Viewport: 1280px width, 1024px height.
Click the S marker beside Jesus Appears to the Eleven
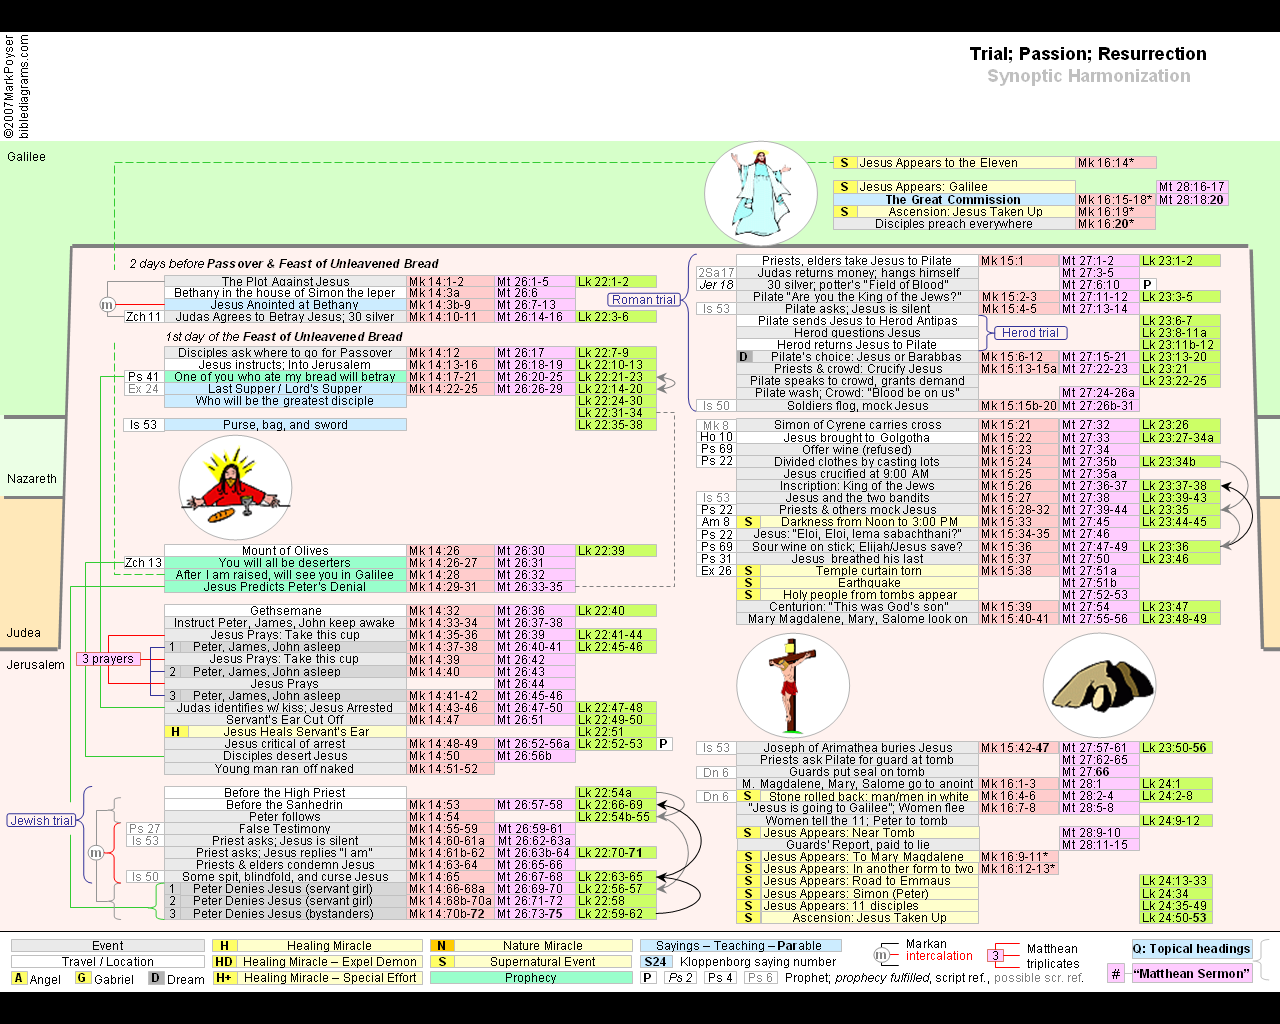[x=844, y=163]
